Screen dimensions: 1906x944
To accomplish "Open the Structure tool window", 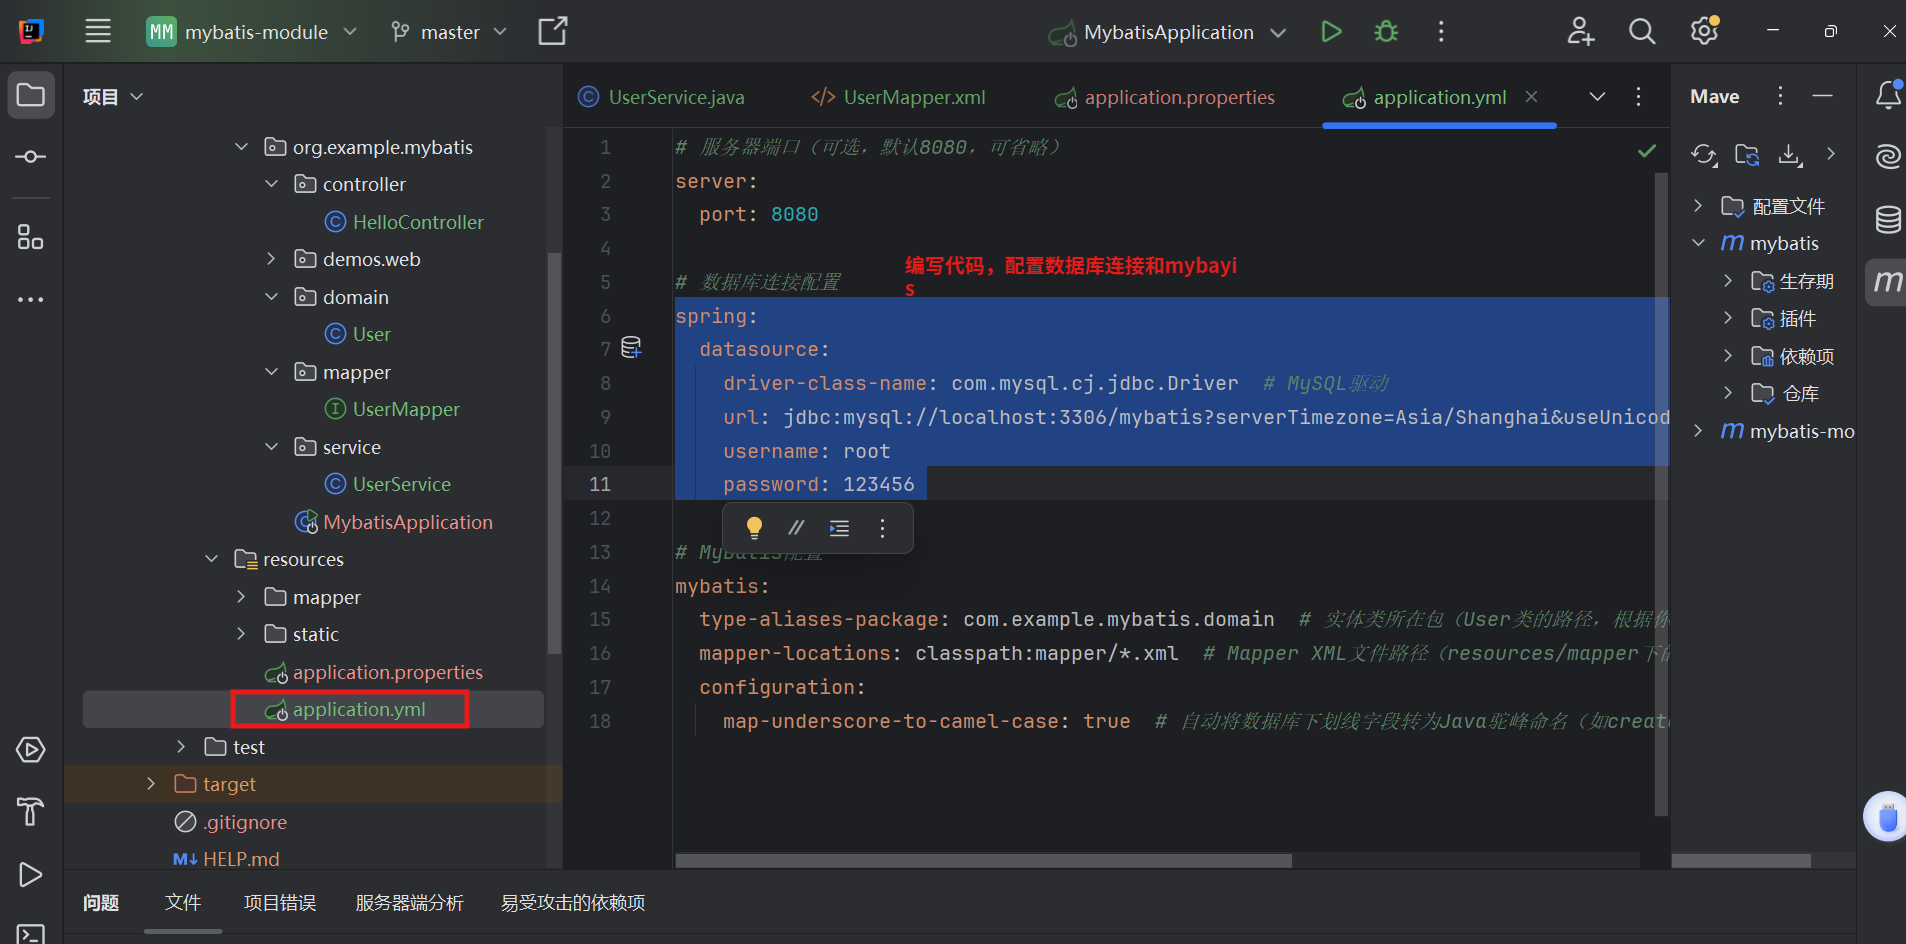I will coord(31,237).
